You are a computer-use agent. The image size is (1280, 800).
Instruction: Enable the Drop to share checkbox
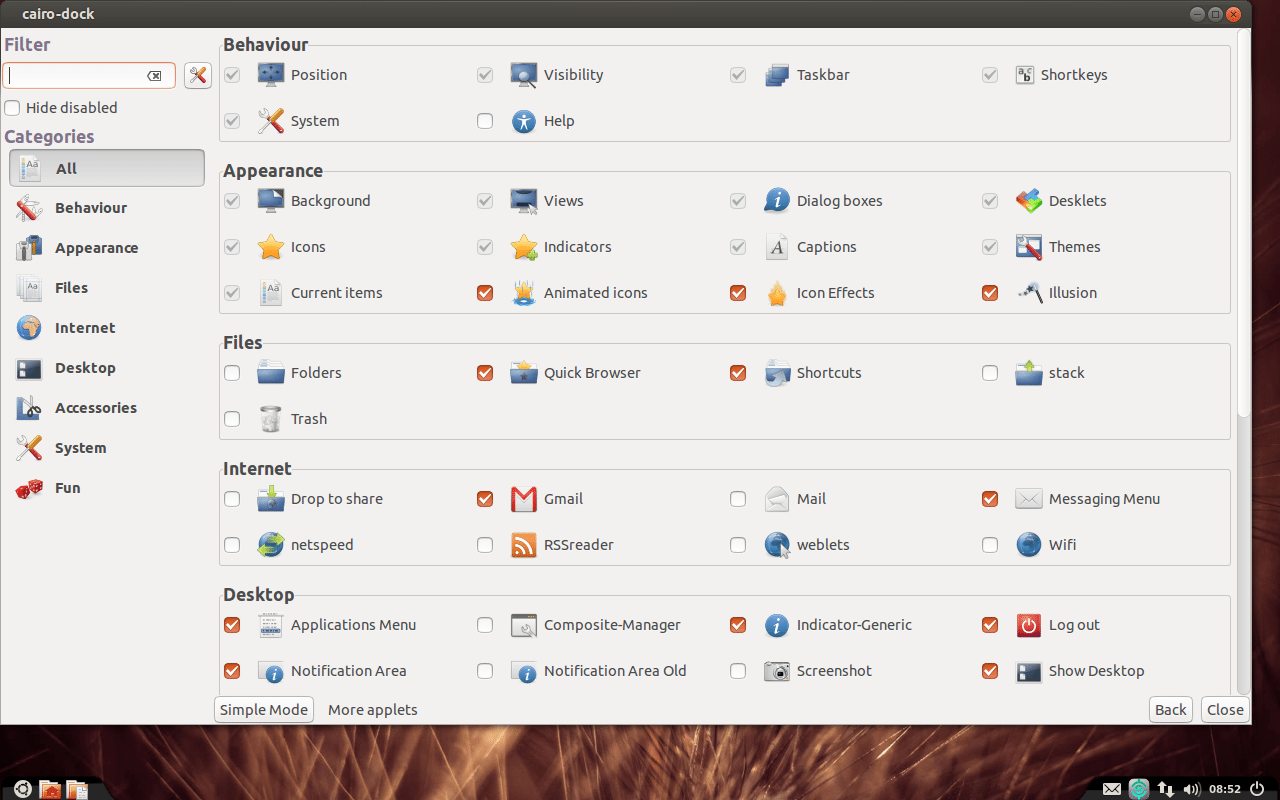pyautogui.click(x=232, y=499)
